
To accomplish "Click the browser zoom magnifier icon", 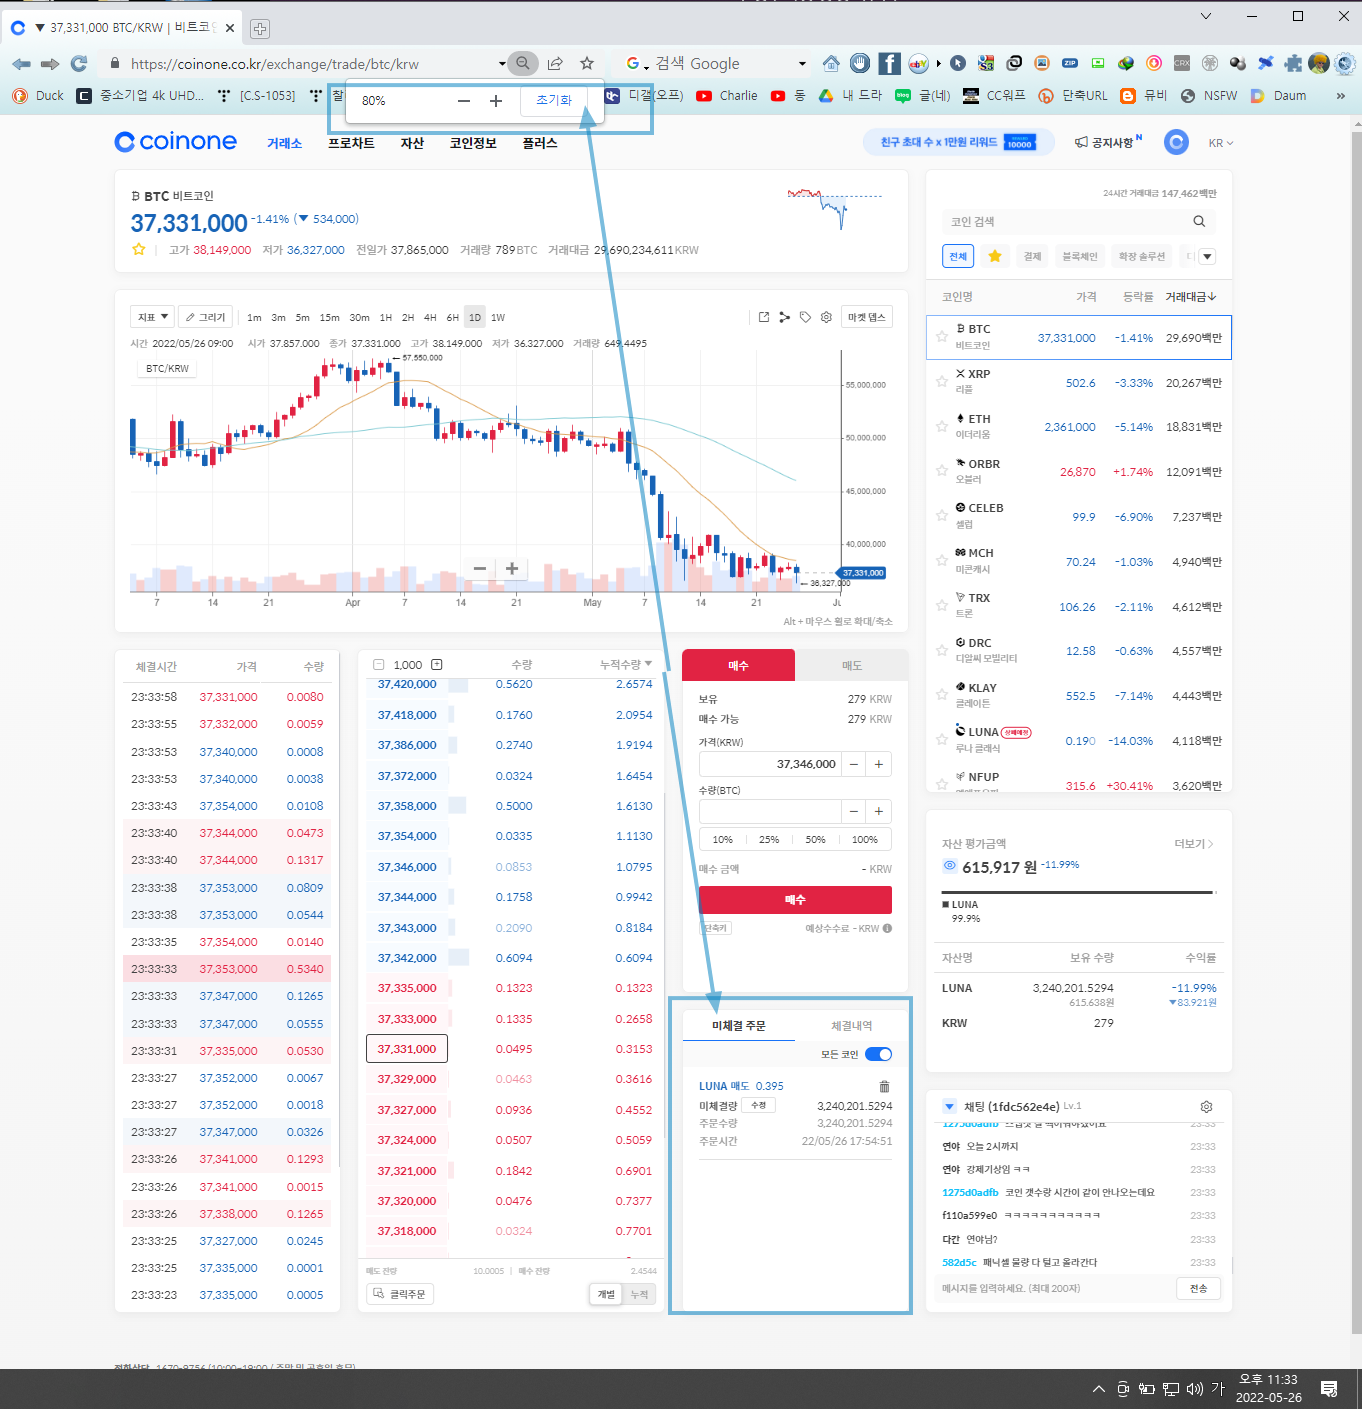I will [x=522, y=63].
